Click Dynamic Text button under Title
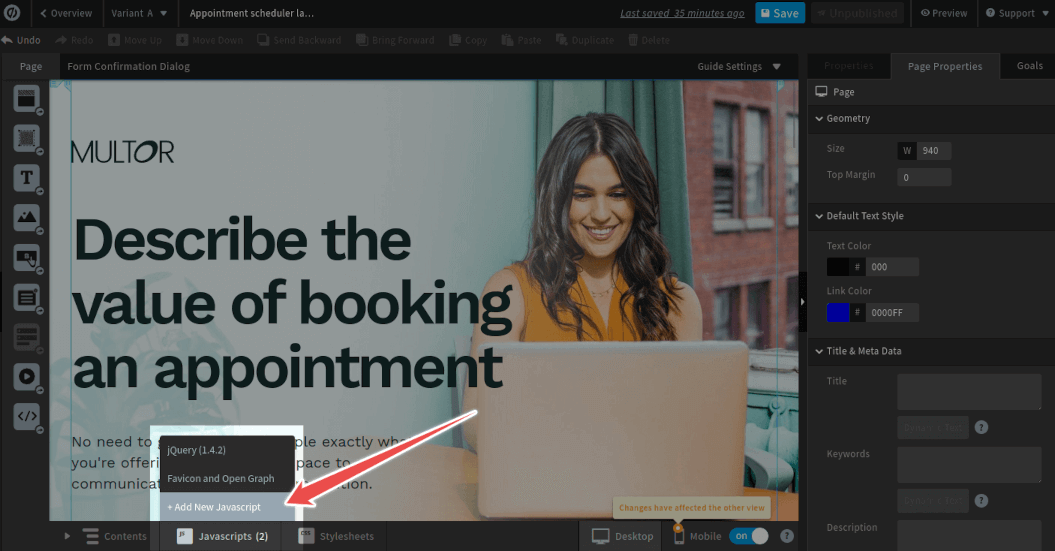The height and width of the screenshot is (551, 1055). tap(933, 427)
